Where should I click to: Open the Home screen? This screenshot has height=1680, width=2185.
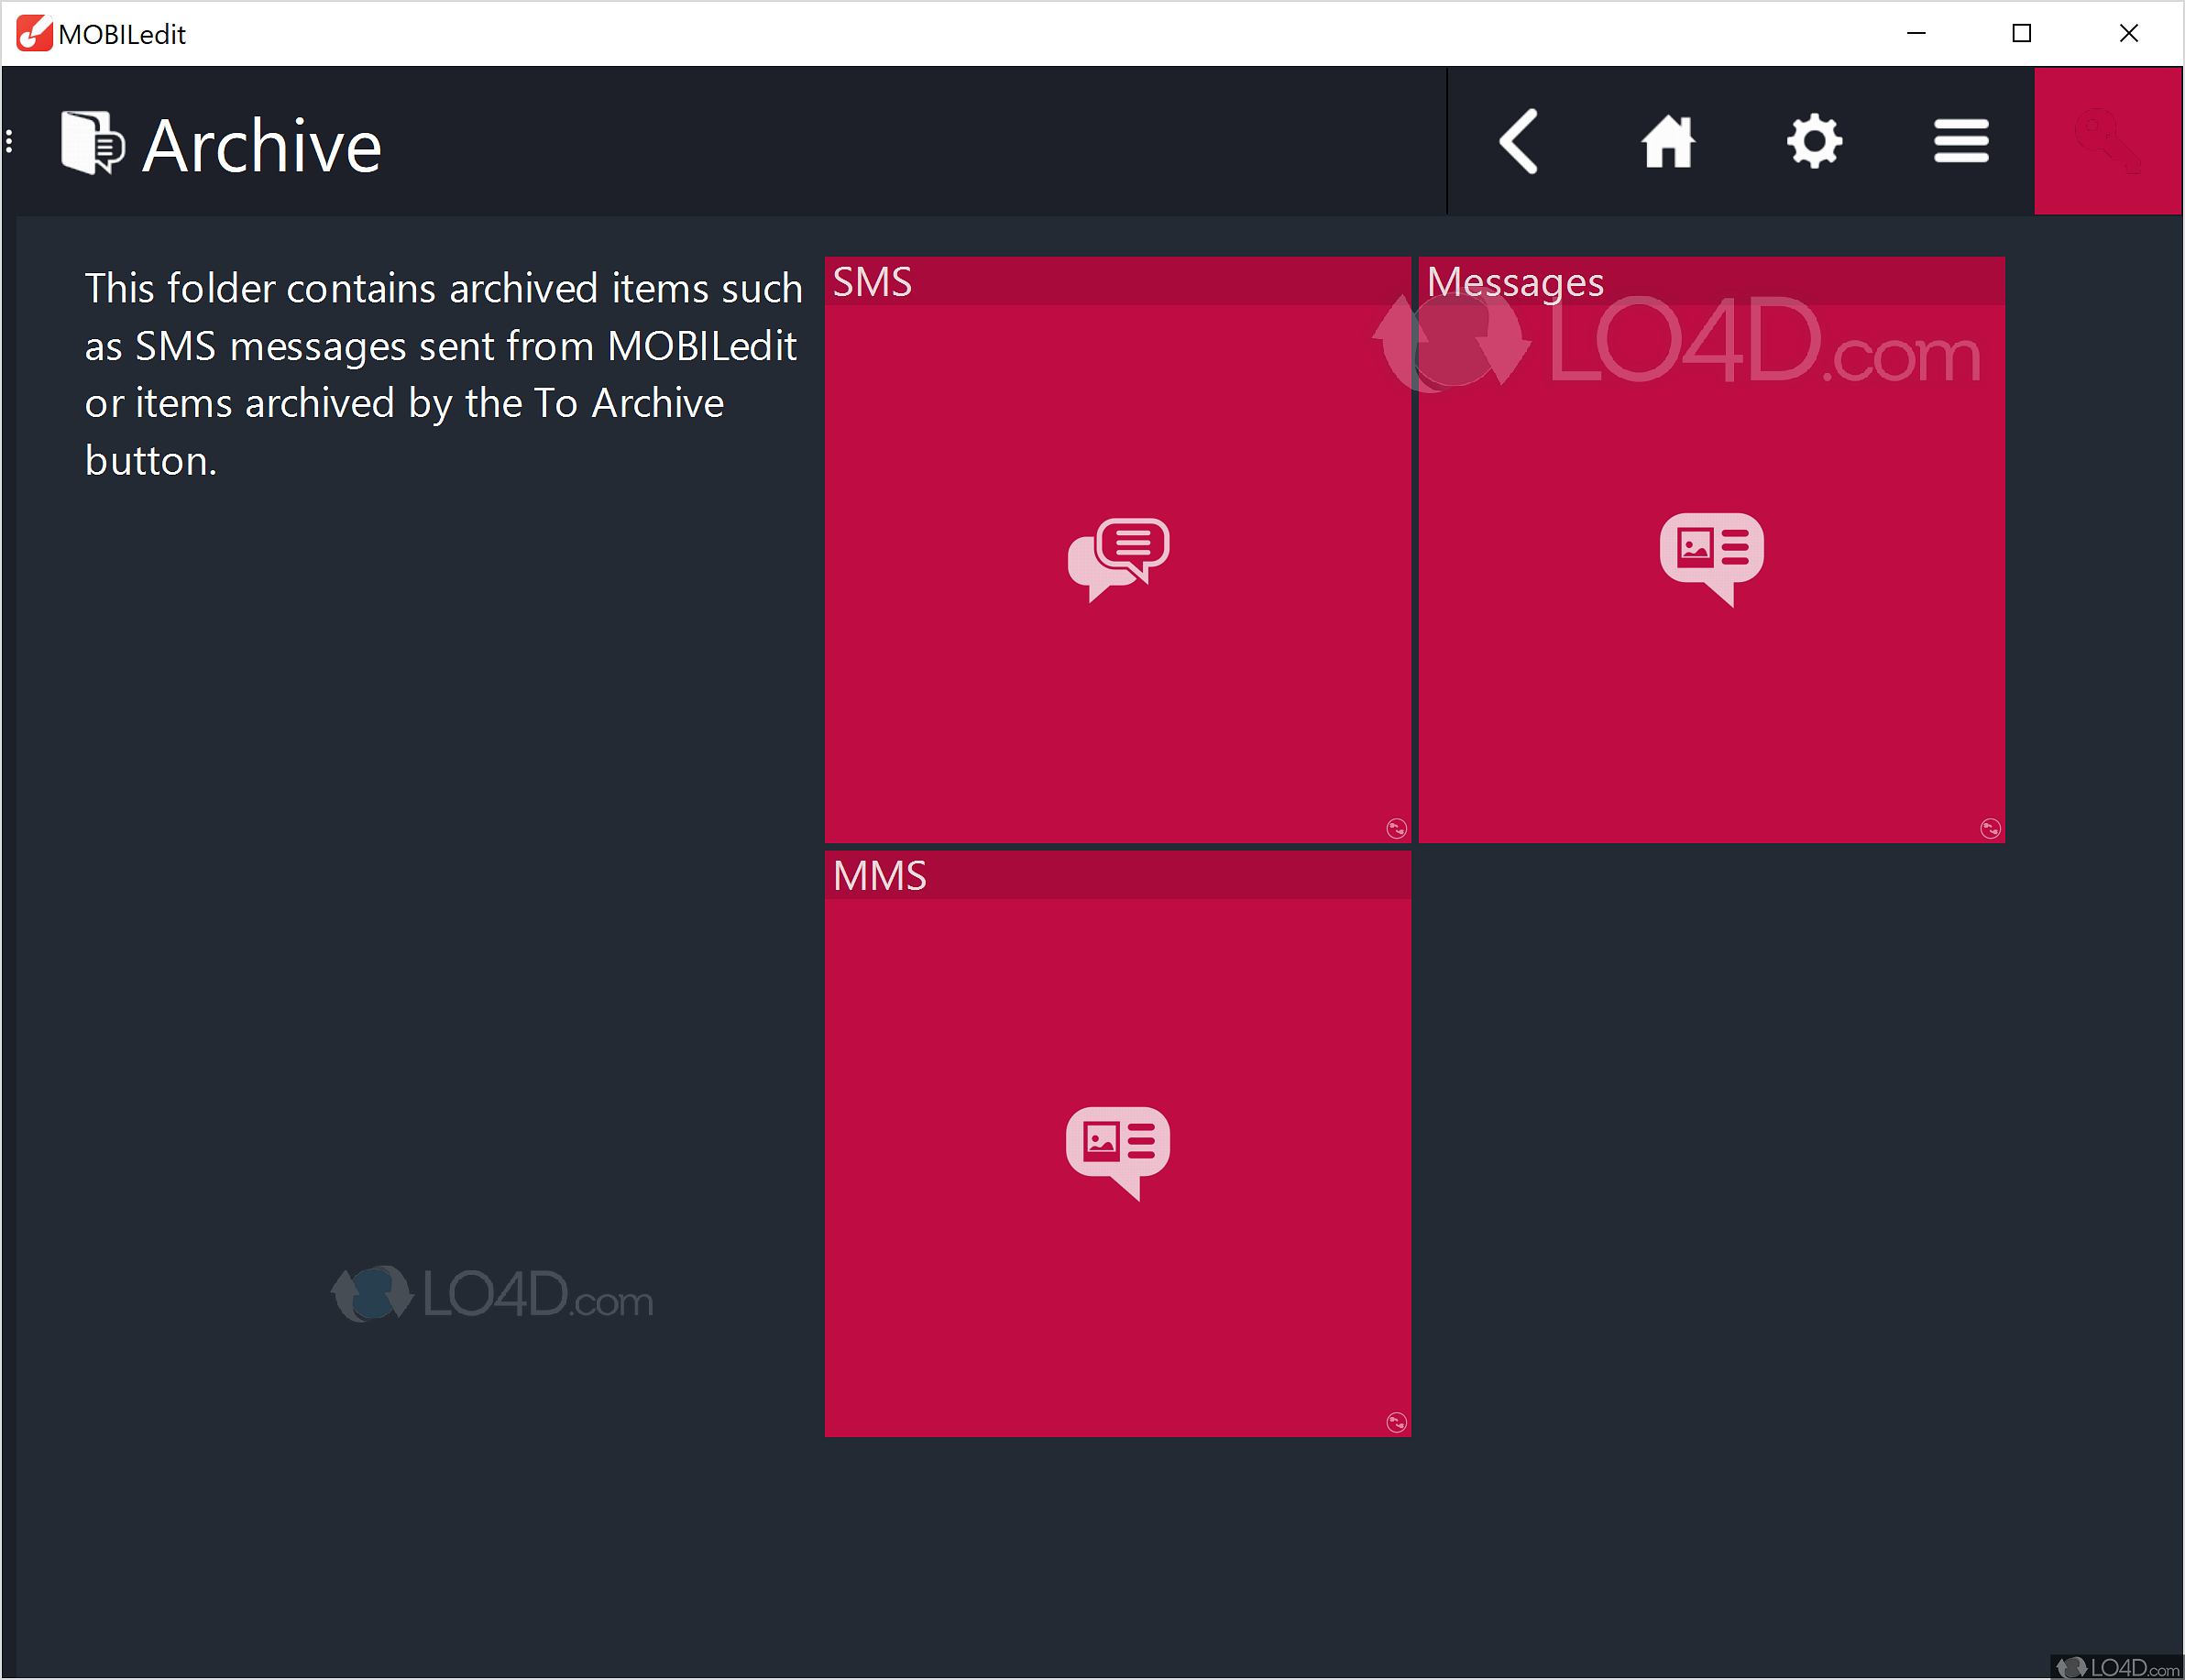tap(1667, 142)
